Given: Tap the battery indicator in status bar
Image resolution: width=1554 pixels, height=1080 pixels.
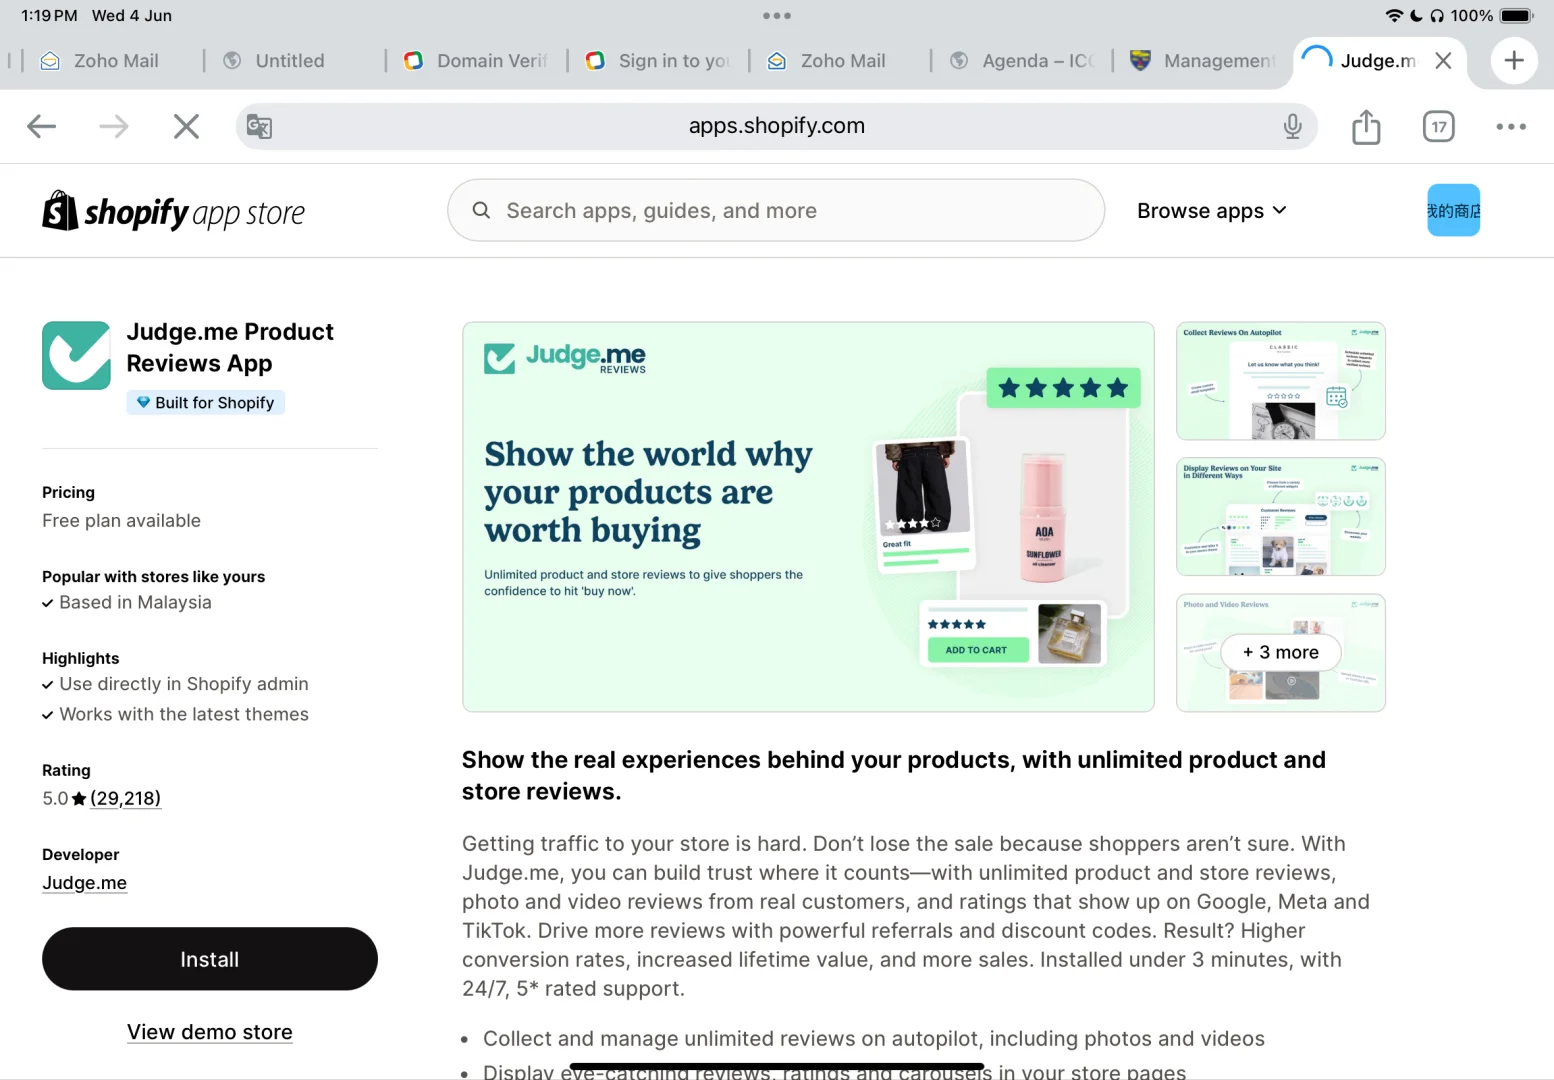Looking at the screenshot, I should point(1517,16).
